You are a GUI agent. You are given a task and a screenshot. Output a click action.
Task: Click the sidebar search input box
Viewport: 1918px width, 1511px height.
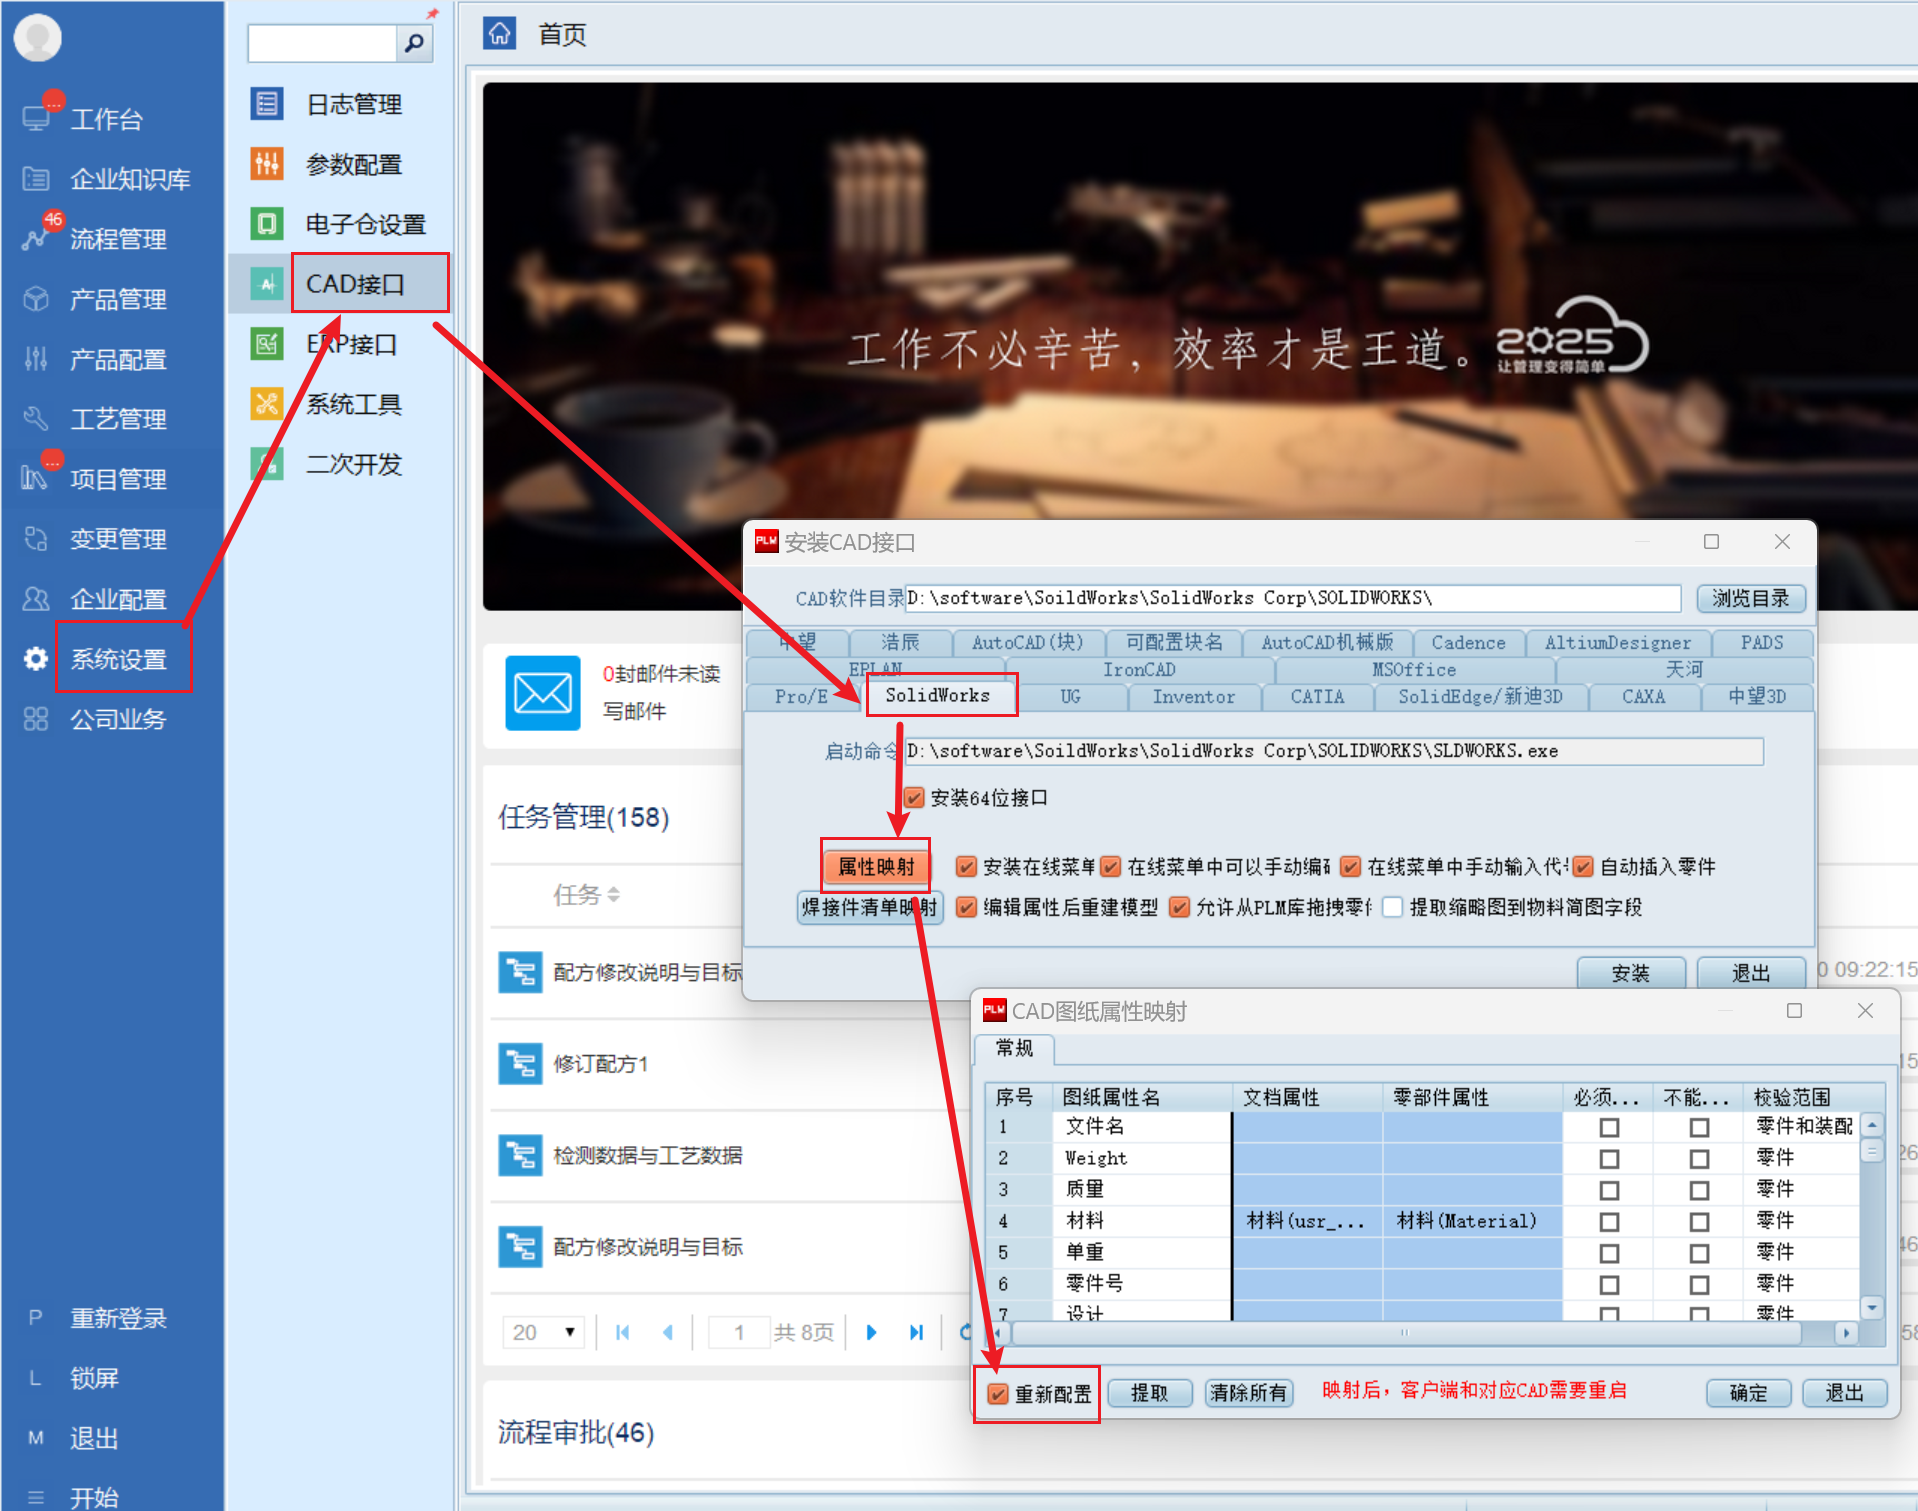322,43
